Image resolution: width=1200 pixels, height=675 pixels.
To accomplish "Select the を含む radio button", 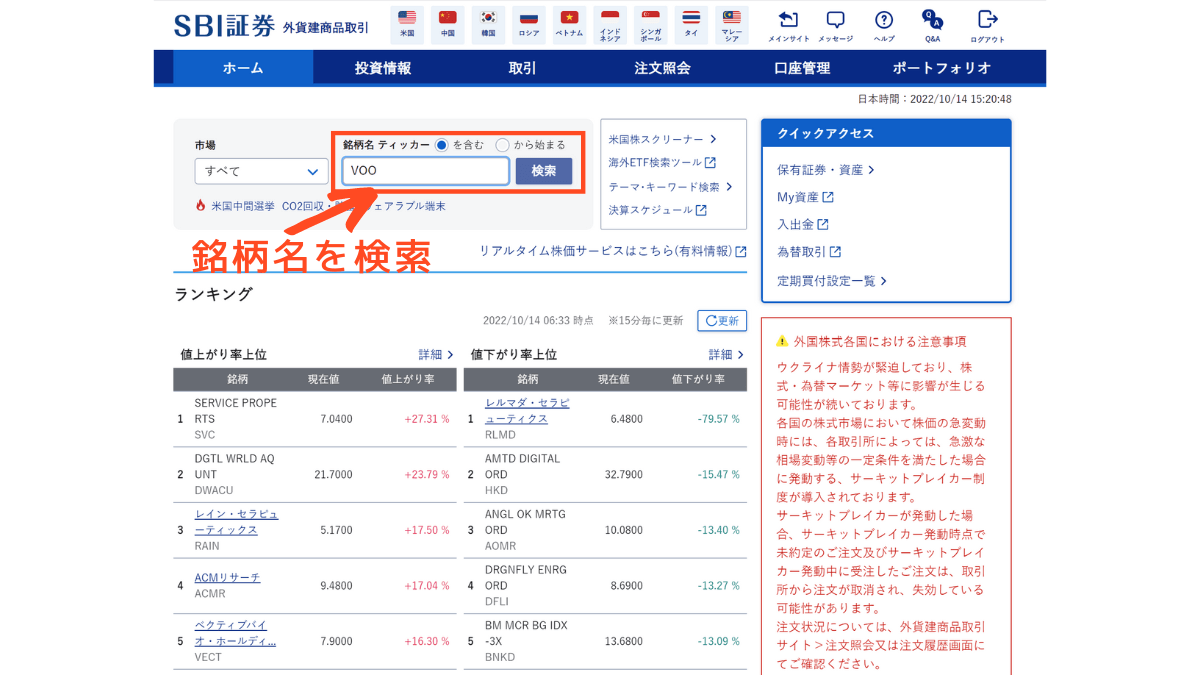I will (x=442, y=145).
